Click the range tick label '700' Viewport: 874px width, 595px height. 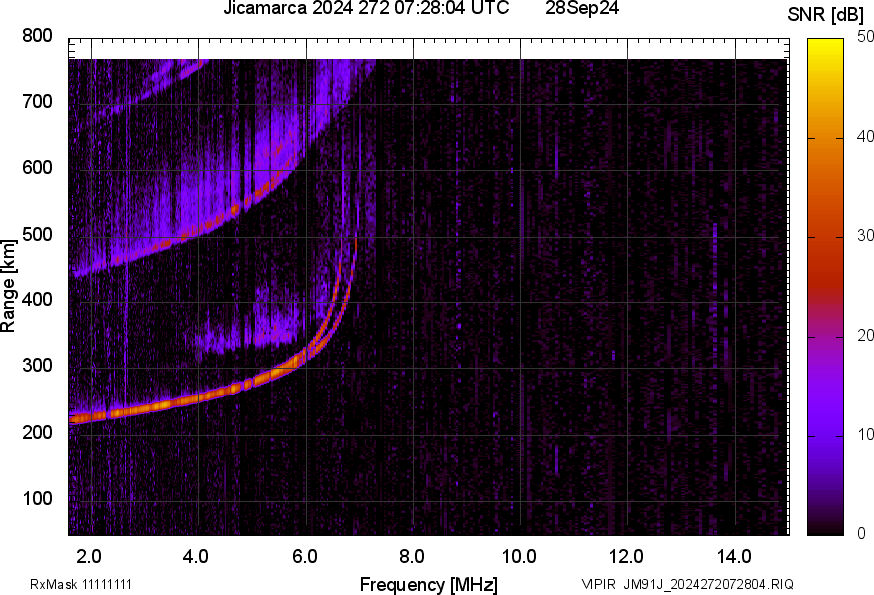point(37,101)
